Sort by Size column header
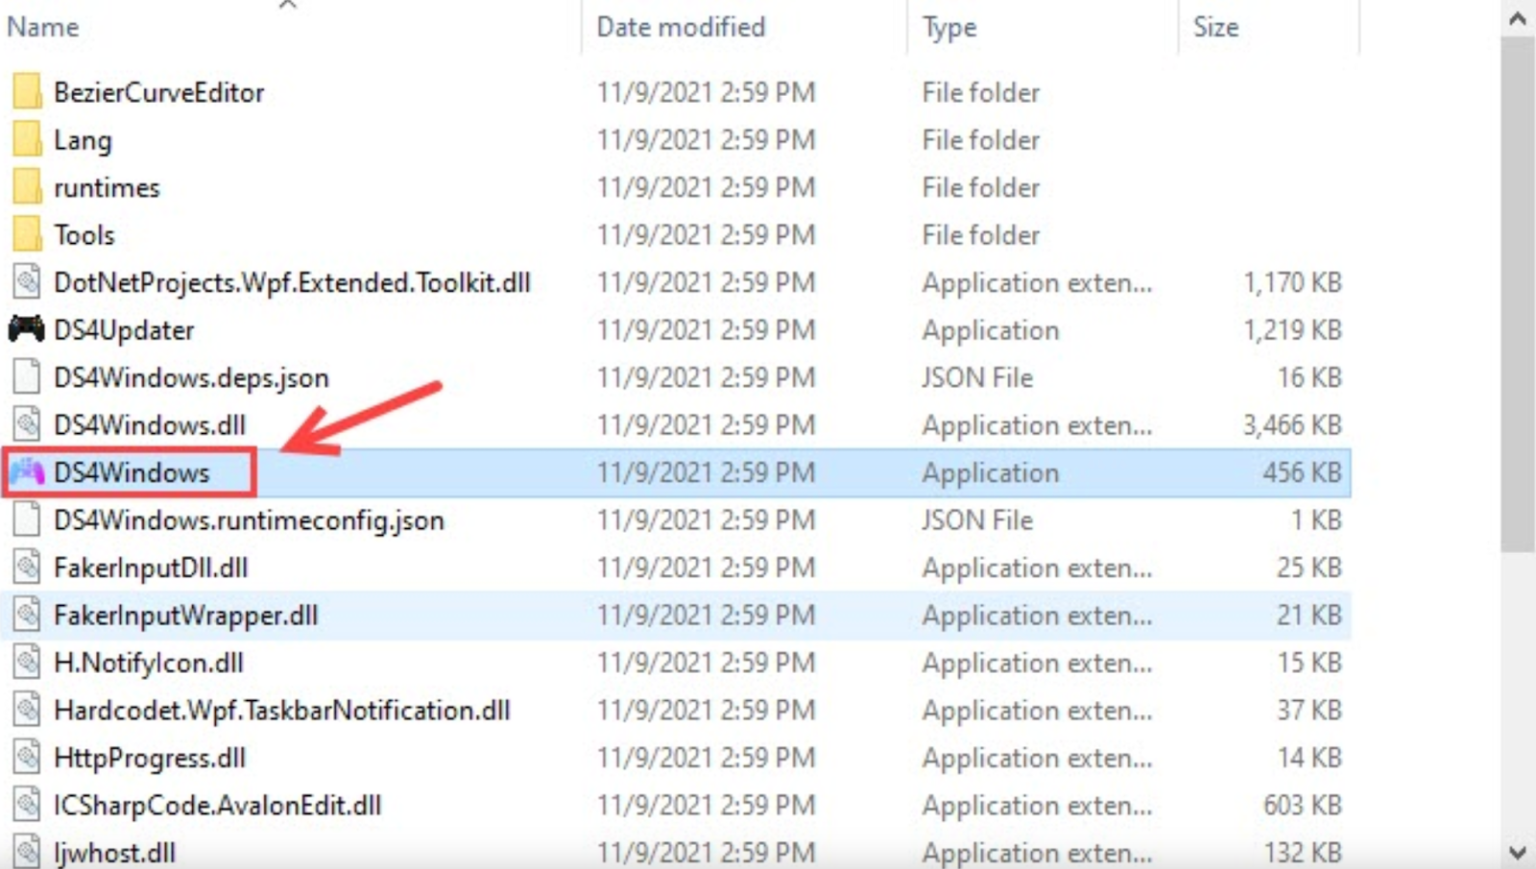 point(1215,27)
